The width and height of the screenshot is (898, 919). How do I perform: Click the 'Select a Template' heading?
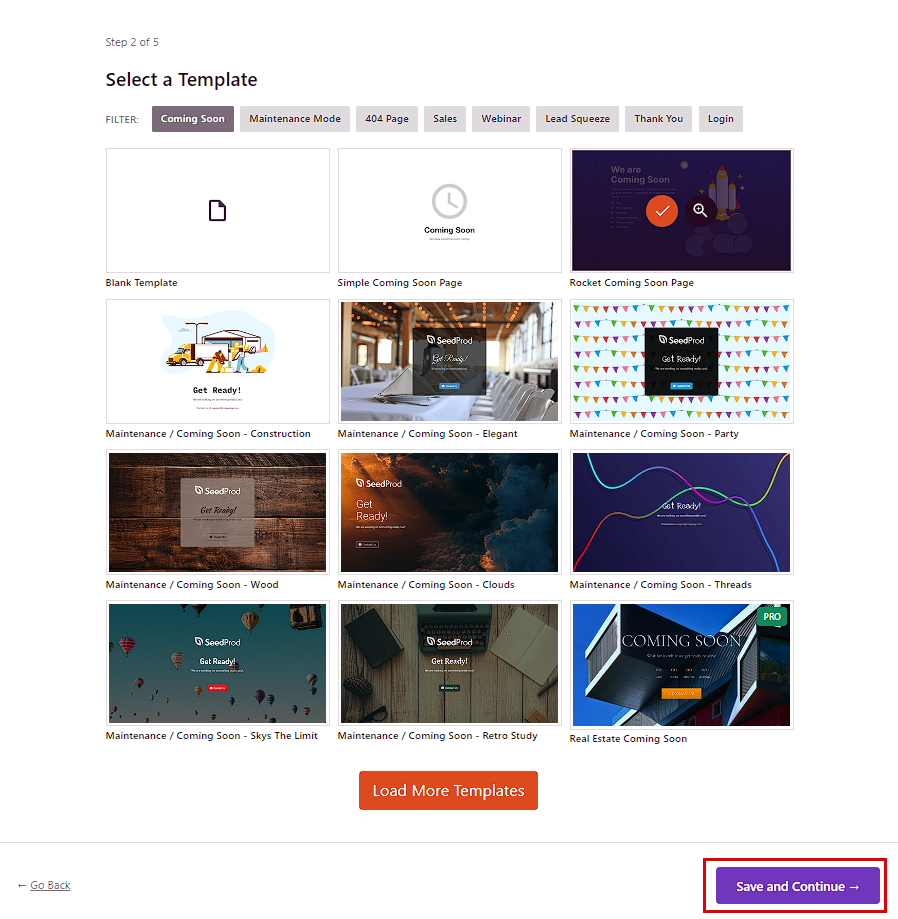click(x=181, y=79)
